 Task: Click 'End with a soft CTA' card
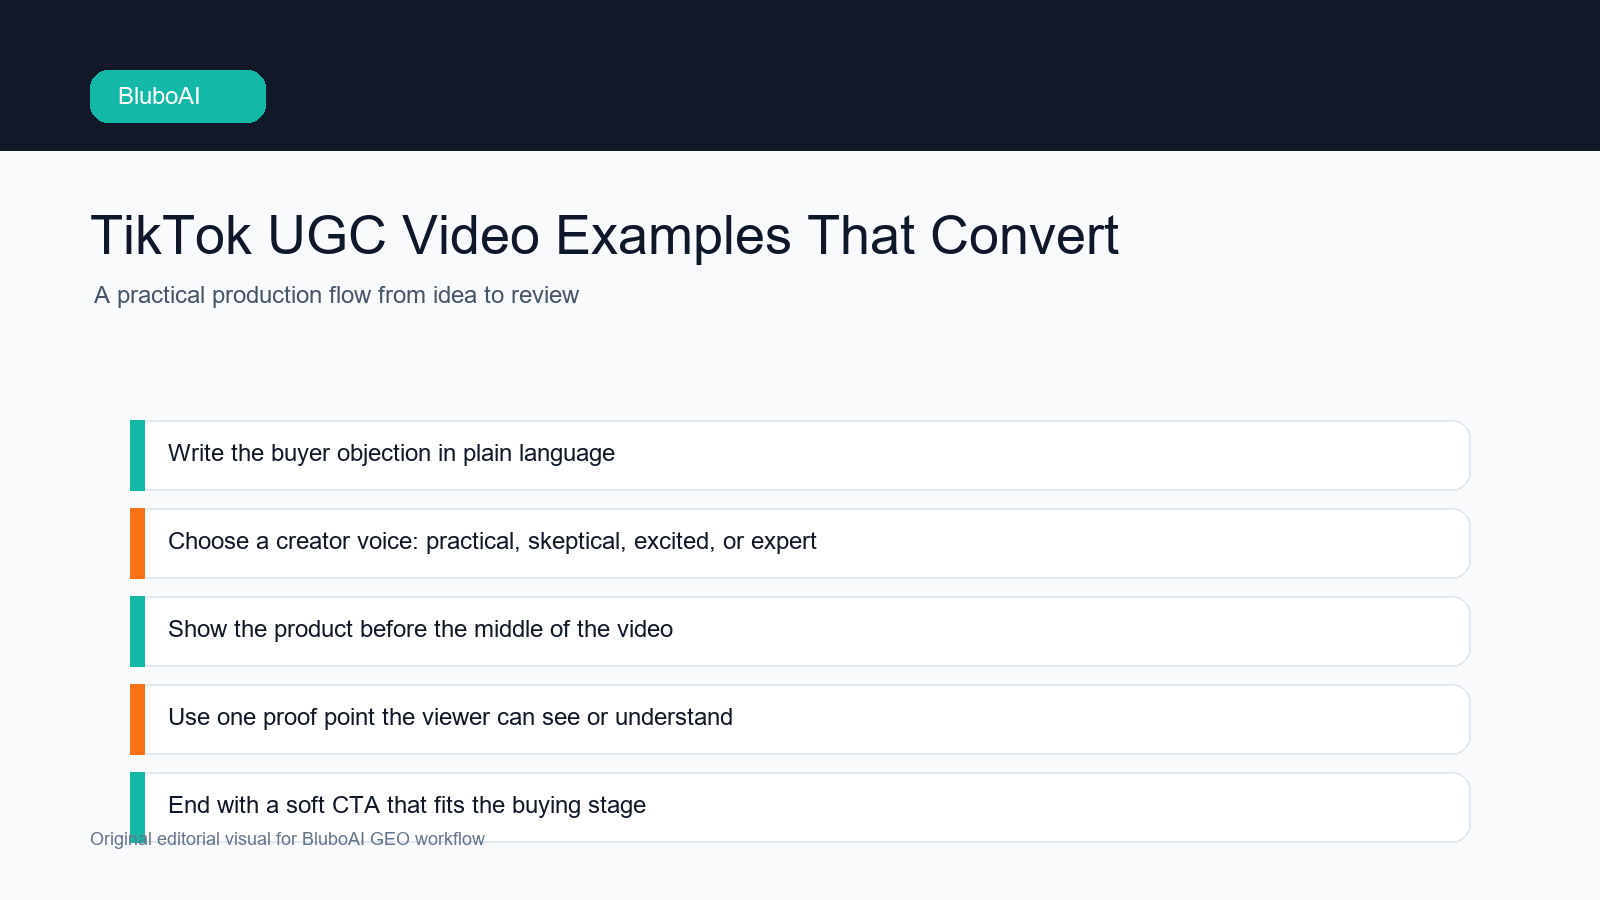click(x=800, y=807)
